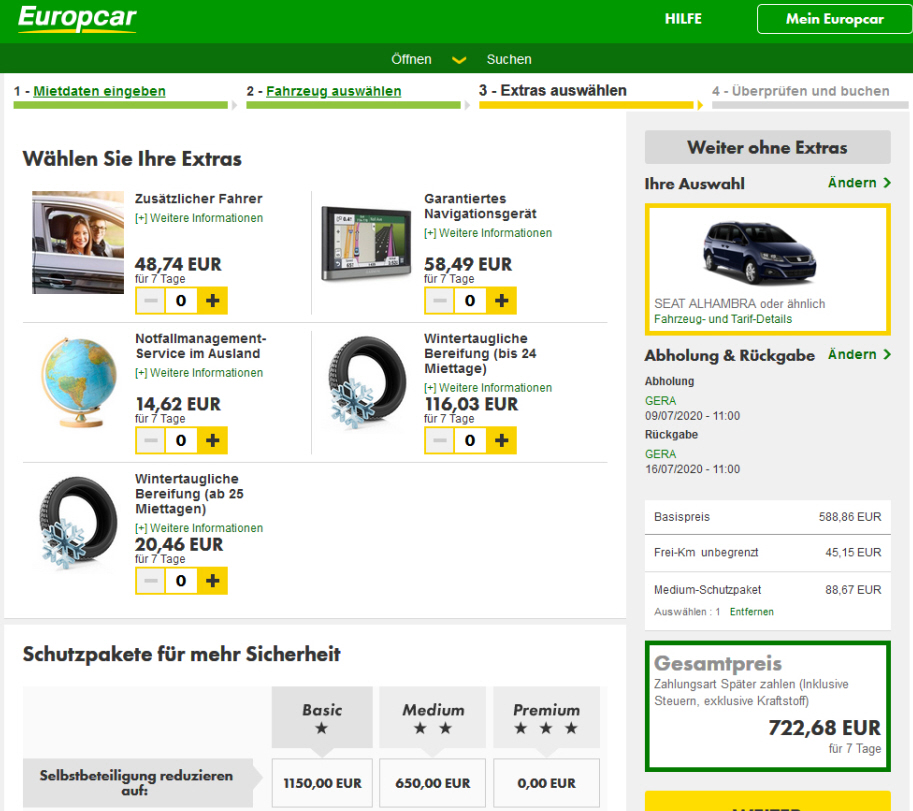Click Ändern next to Ihre Auswahl
Viewport: 913px width, 811px height.
point(859,183)
